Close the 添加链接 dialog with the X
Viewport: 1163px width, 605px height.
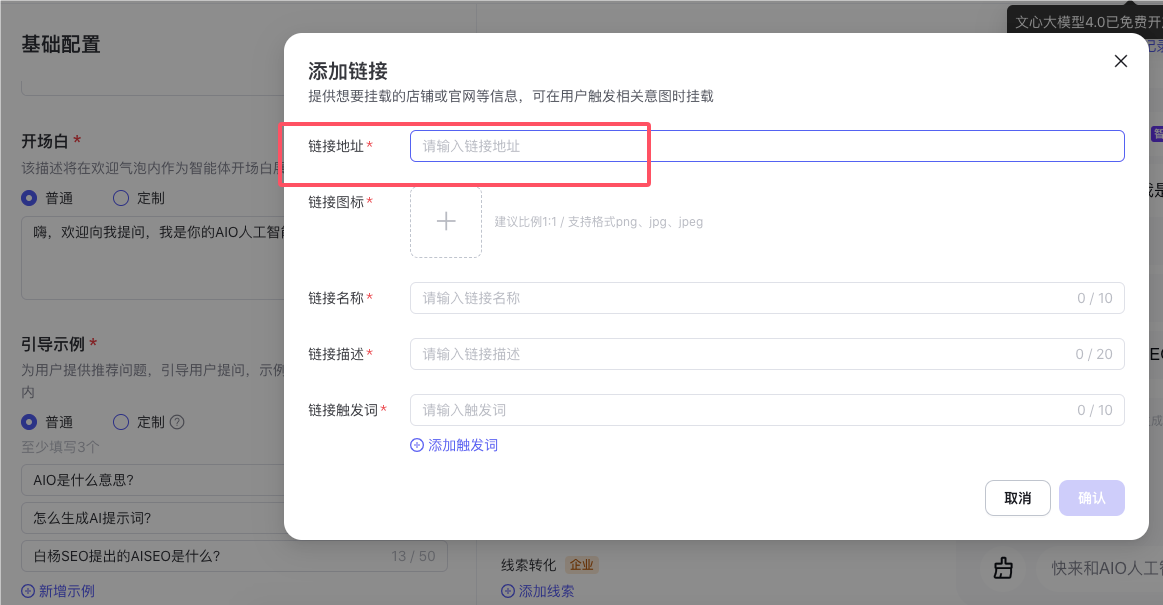coord(1121,61)
